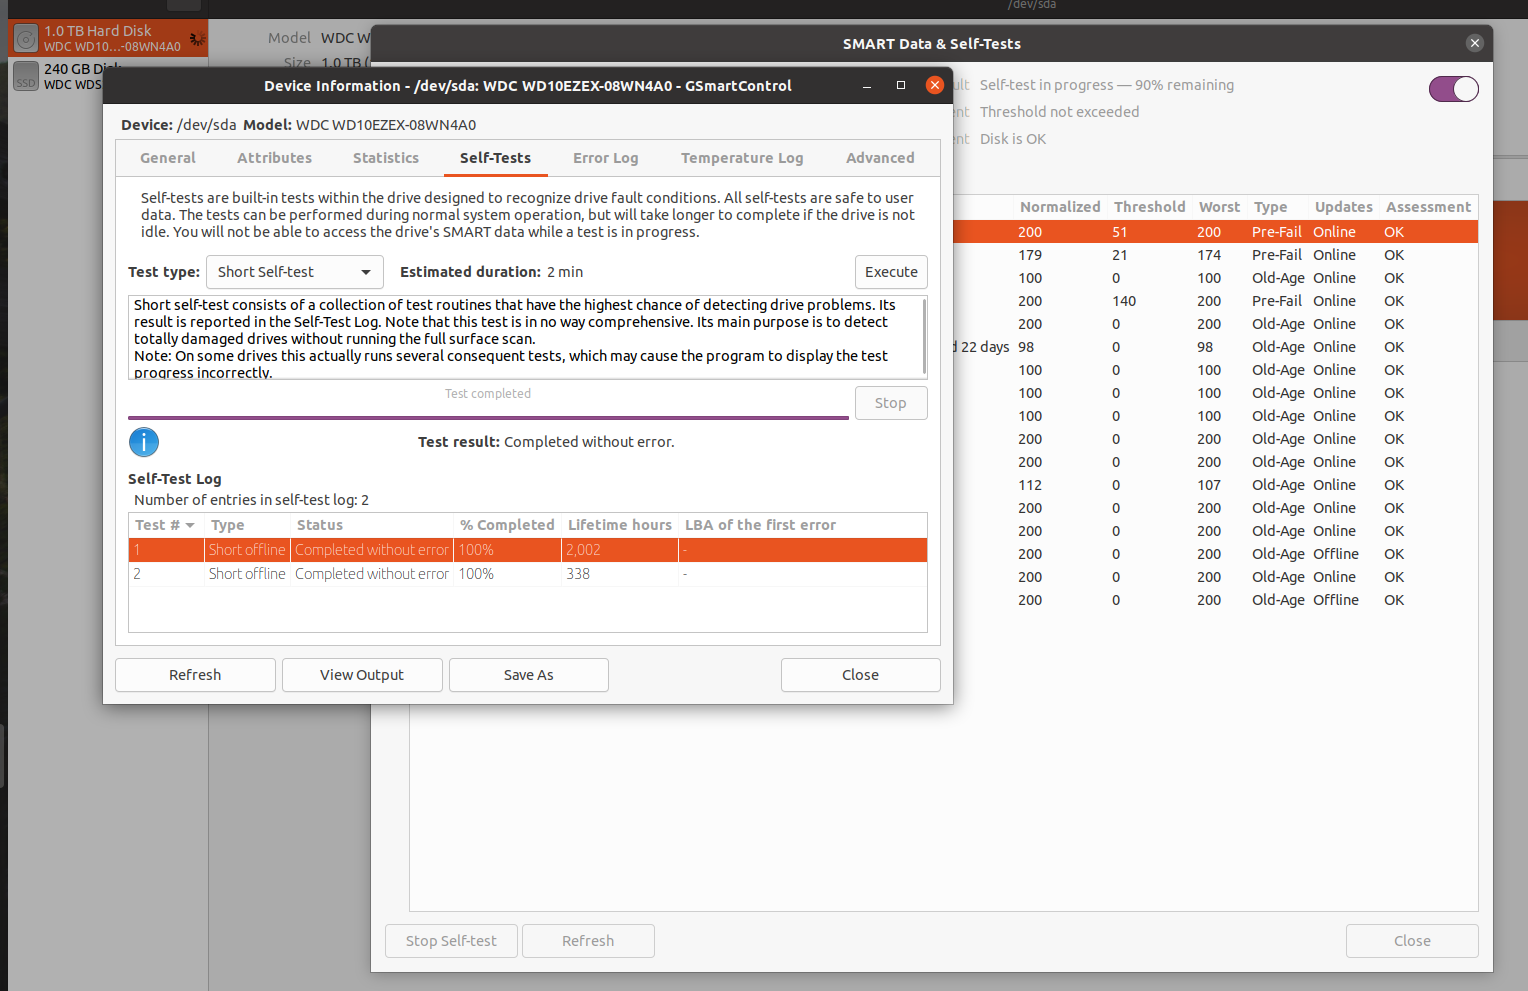The height and width of the screenshot is (991, 1528).
Task: Close the SMART Data & Self-Tests dialog via X
Action: pos(1474,43)
